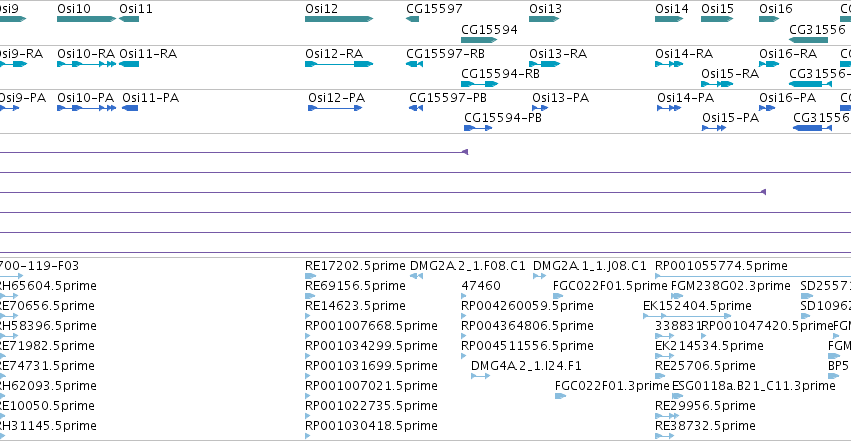851x441 pixels.
Task: Click the CG15594-PB coding glyph
Action: [x=478, y=128]
